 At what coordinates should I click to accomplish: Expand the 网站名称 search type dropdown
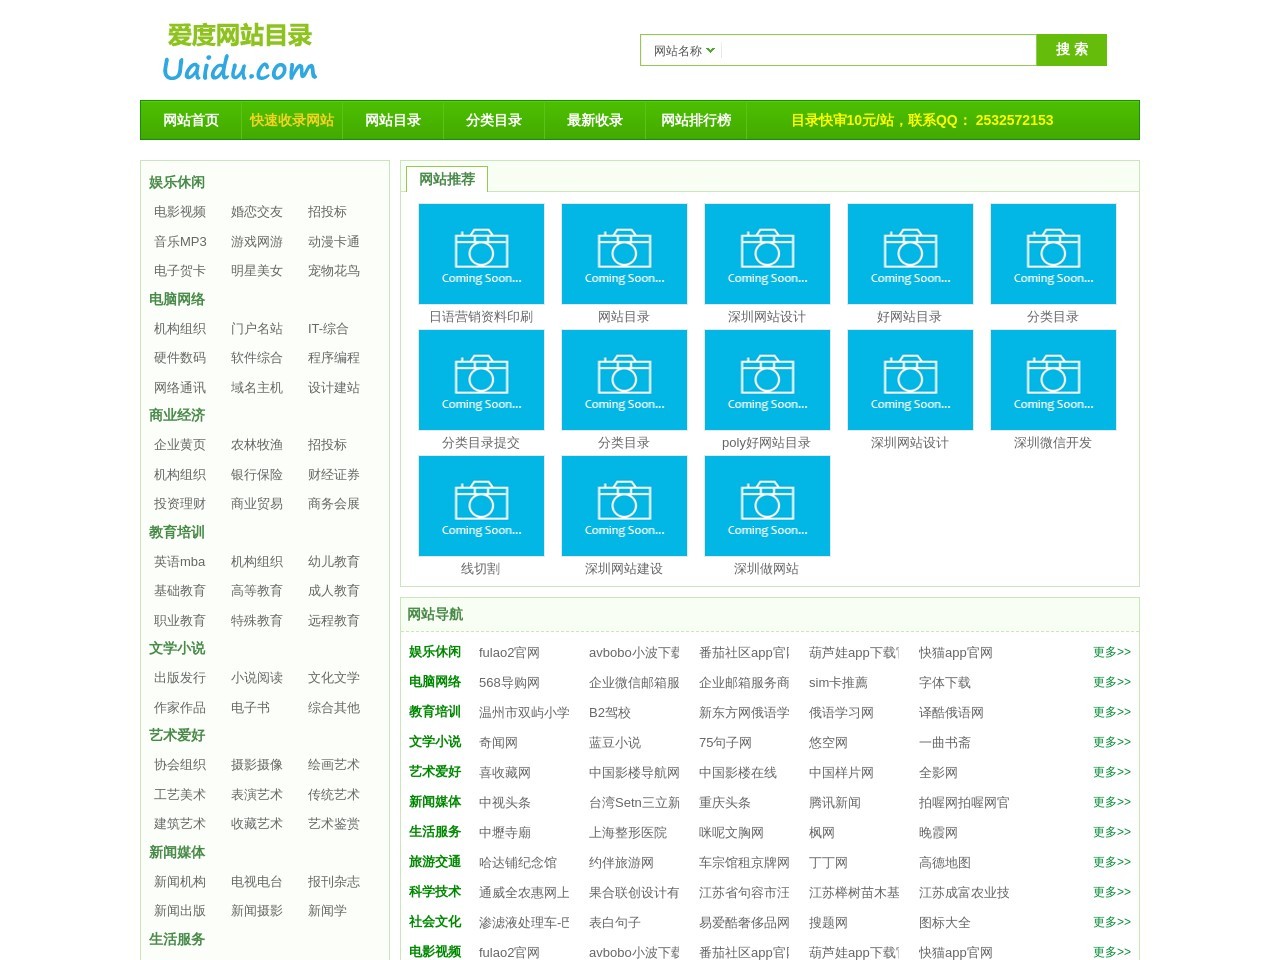coord(684,51)
